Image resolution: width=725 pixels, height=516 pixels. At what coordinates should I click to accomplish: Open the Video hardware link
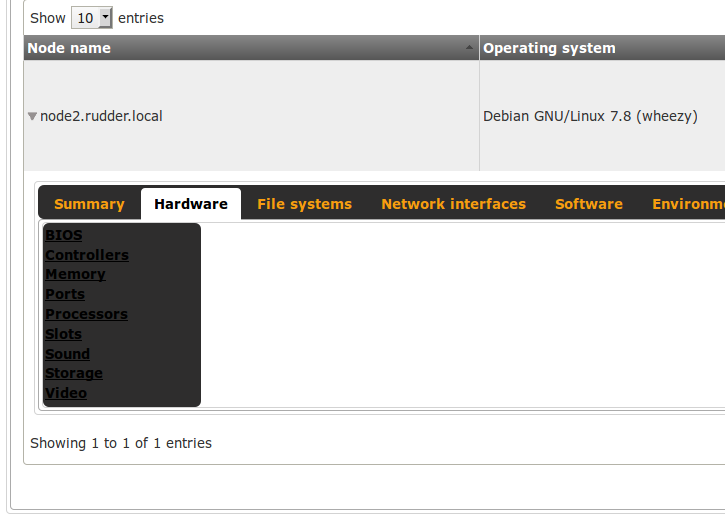click(66, 393)
